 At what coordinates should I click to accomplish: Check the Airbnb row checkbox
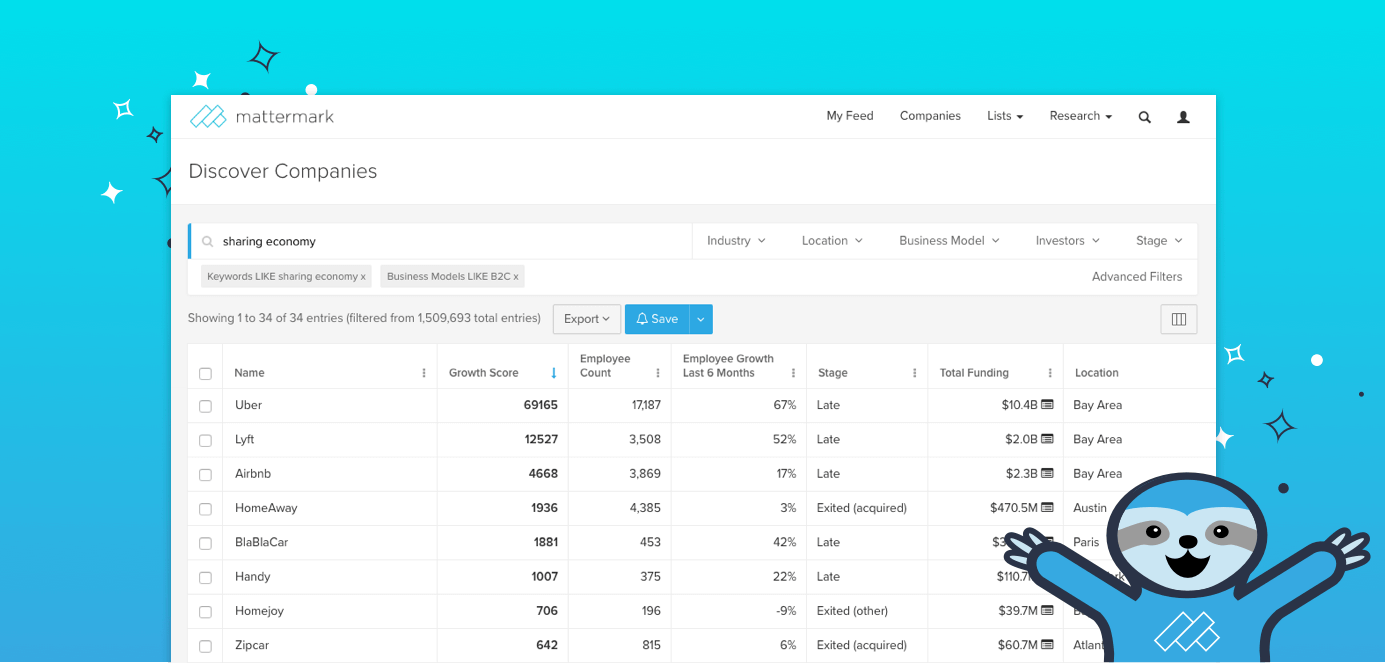point(205,474)
